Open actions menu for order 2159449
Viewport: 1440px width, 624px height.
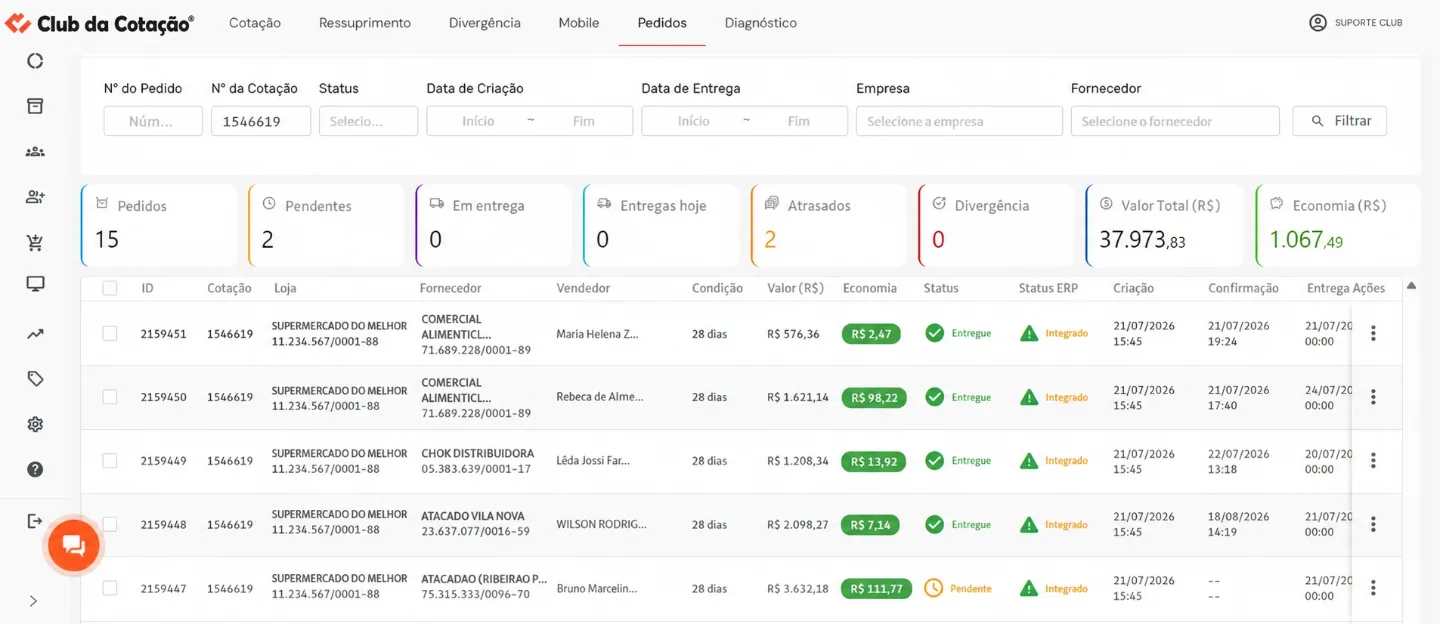[1373, 460]
